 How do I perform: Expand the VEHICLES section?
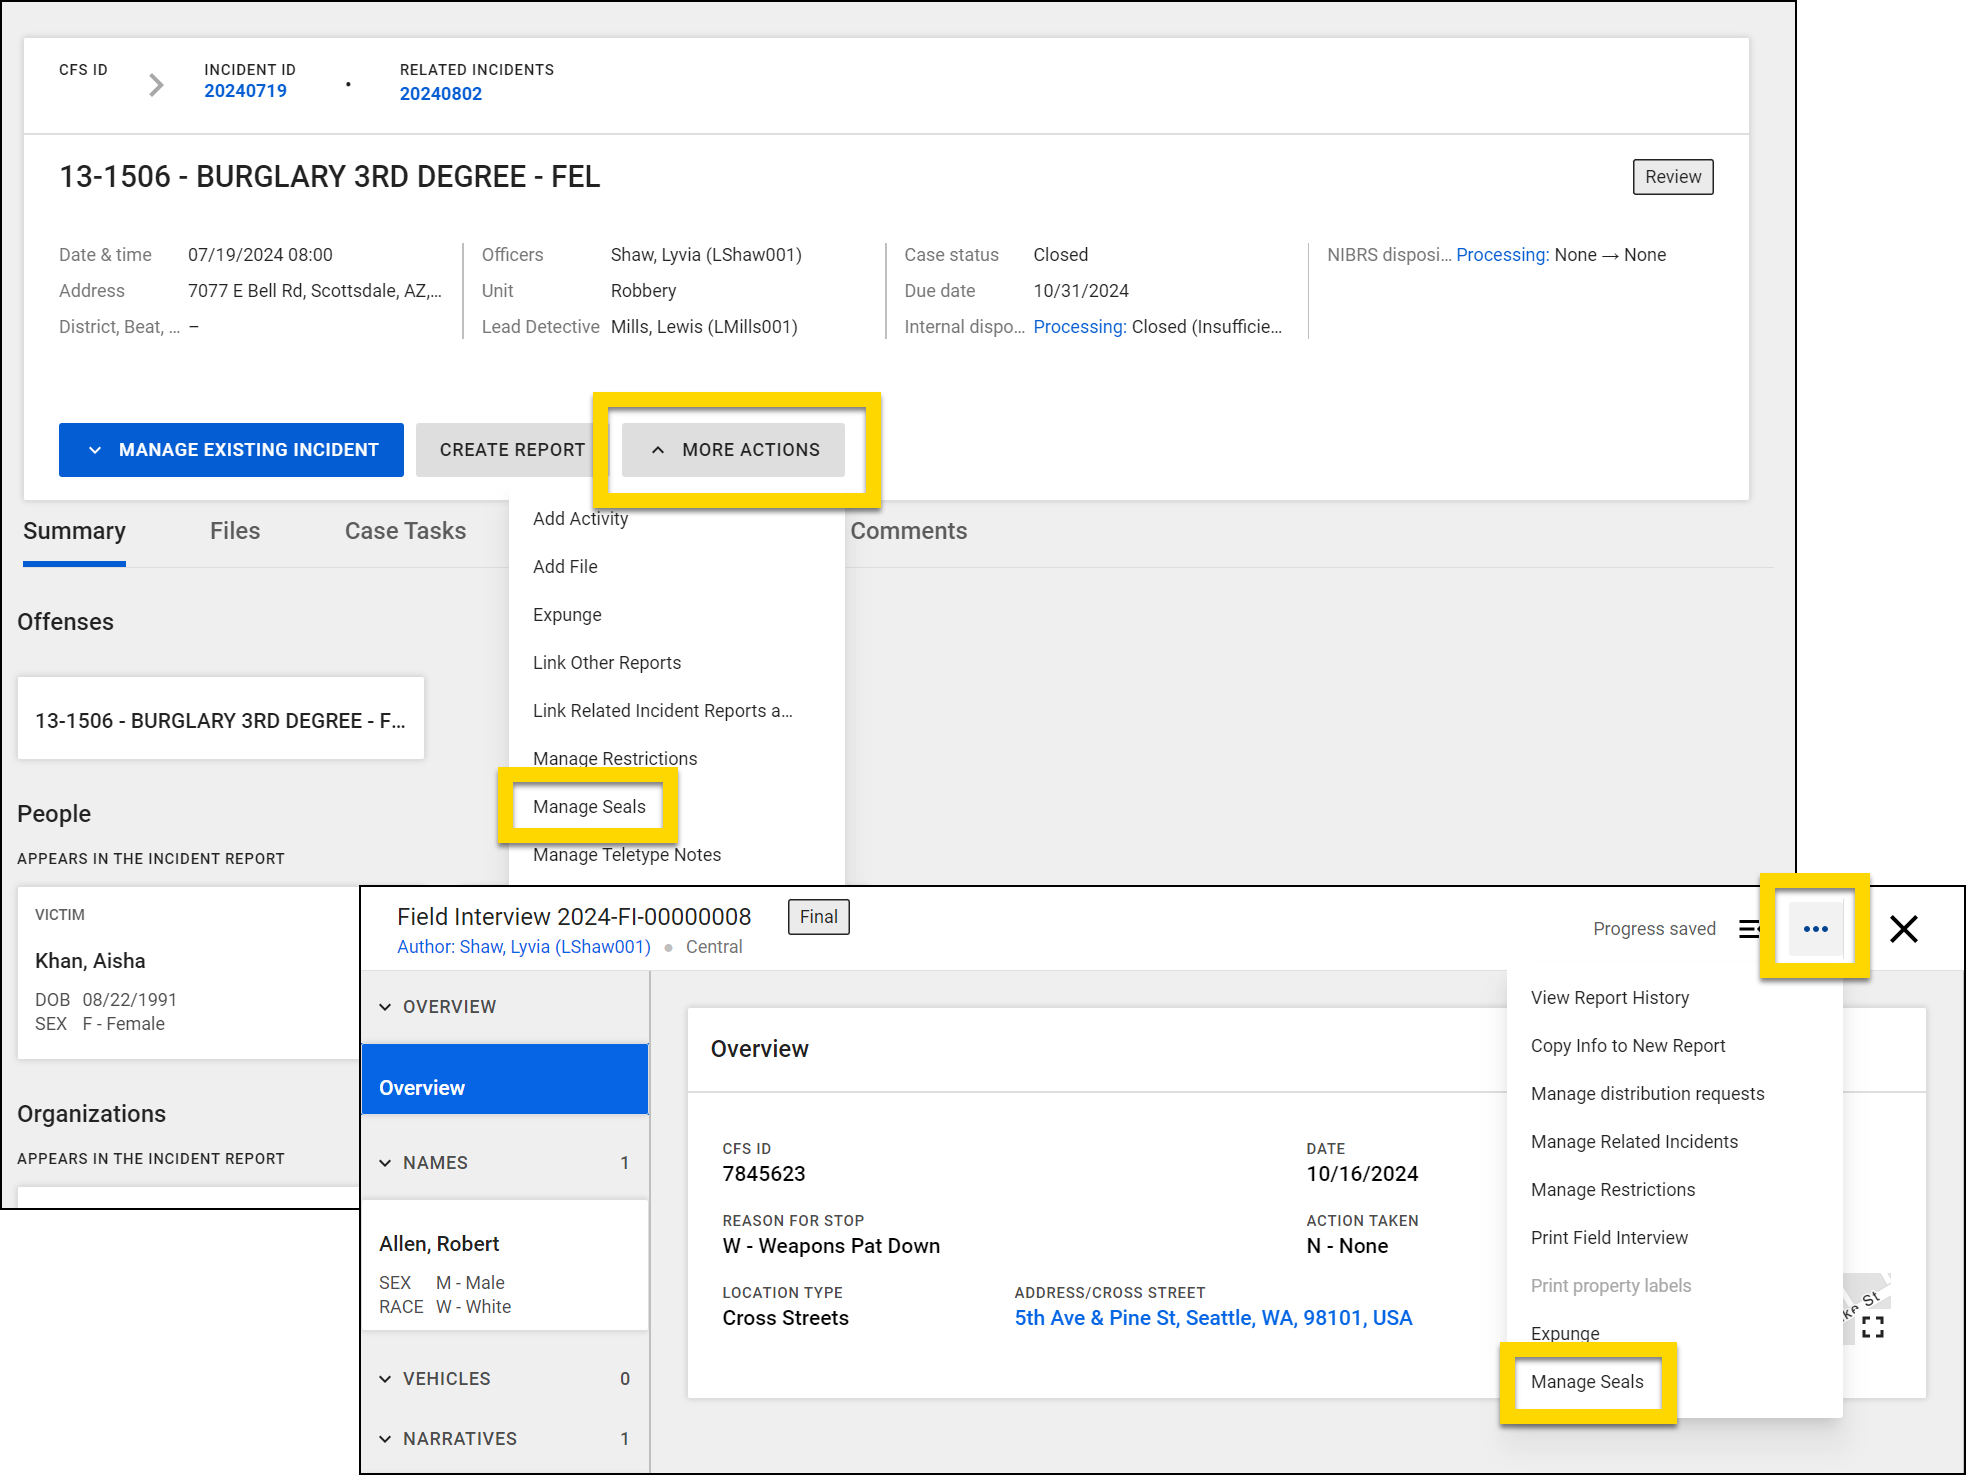505,1379
